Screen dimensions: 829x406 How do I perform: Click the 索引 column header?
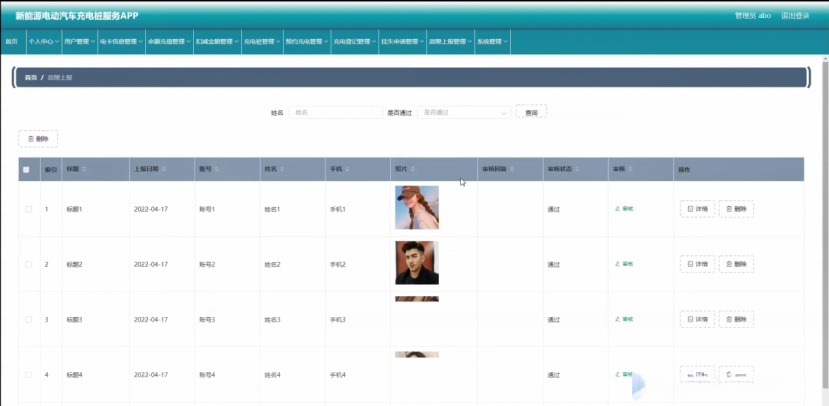(x=51, y=170)
